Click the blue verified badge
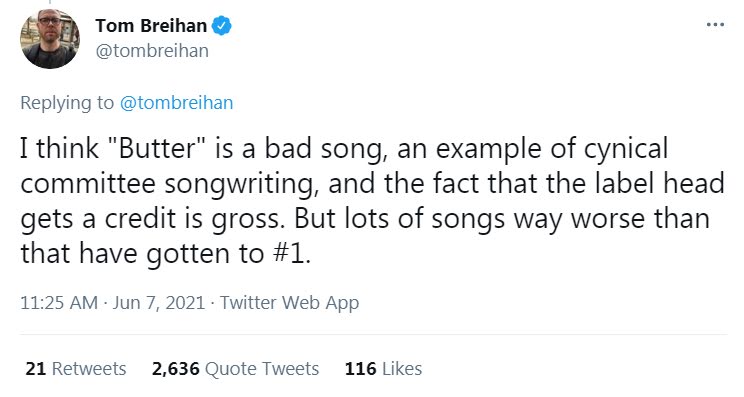 [x=221, y=26]
